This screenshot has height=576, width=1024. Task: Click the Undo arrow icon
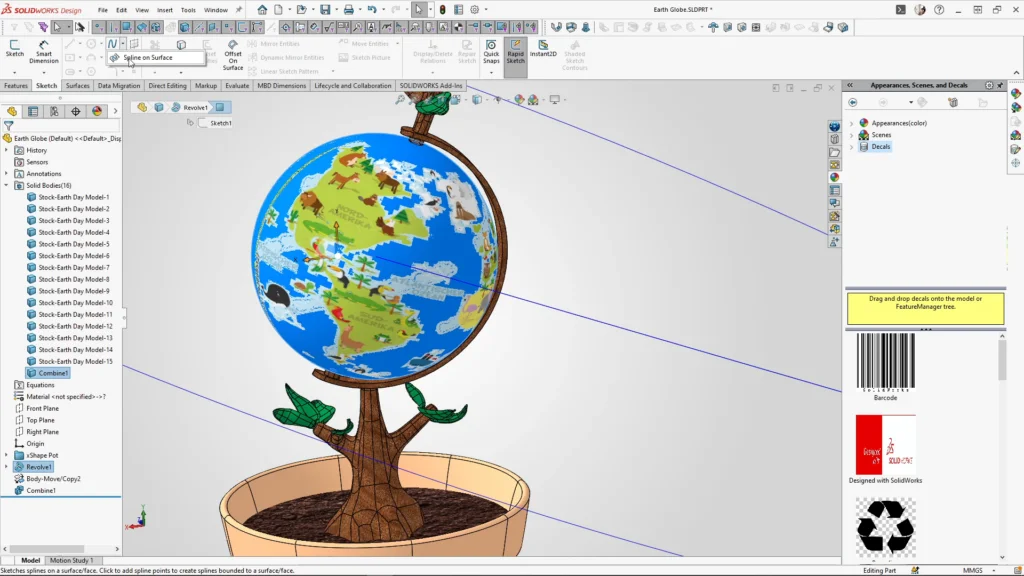pos(372,10)
